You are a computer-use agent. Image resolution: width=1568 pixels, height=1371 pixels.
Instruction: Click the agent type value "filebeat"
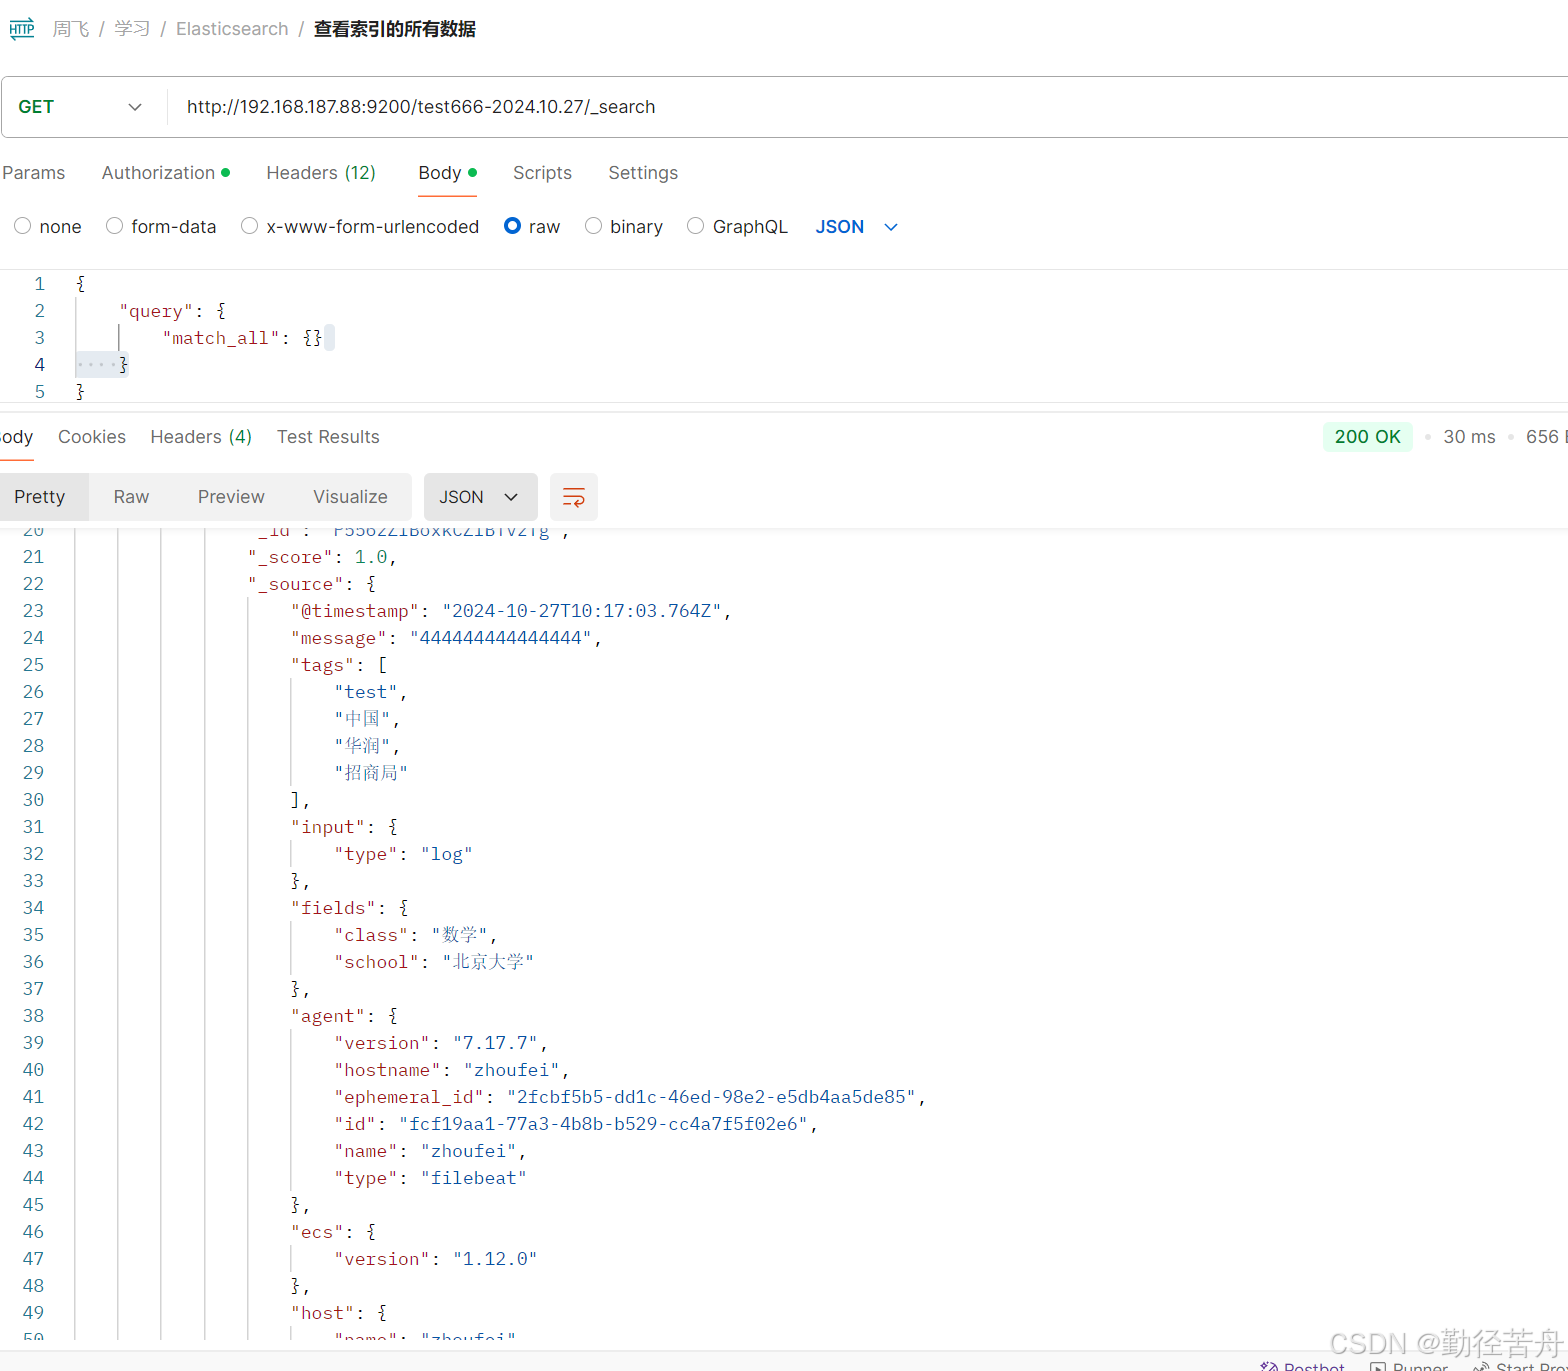coord(473,1178)
